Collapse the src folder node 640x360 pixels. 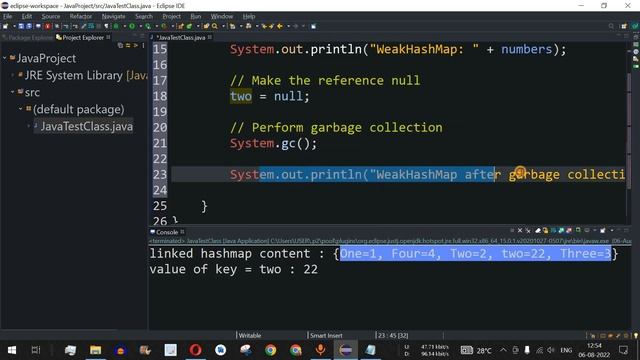click(x=12, y=92)
